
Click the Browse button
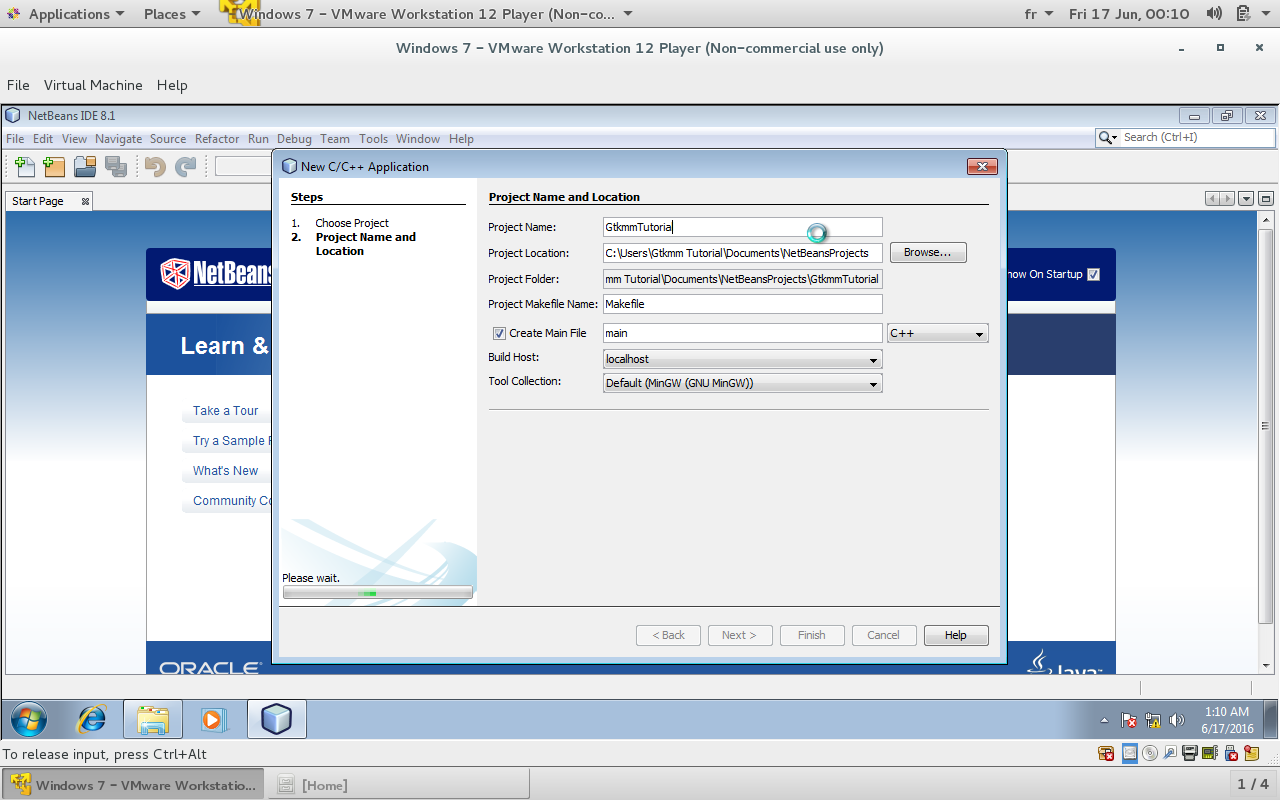coord(928,252)
